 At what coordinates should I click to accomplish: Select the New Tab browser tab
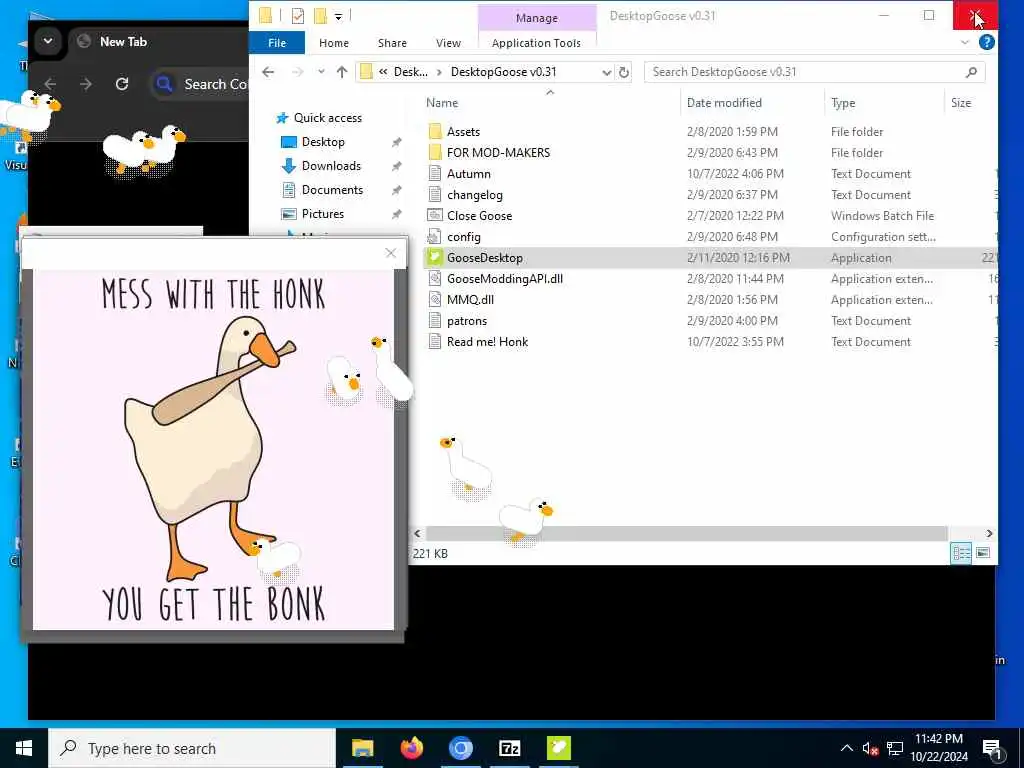tap(123, 42)
